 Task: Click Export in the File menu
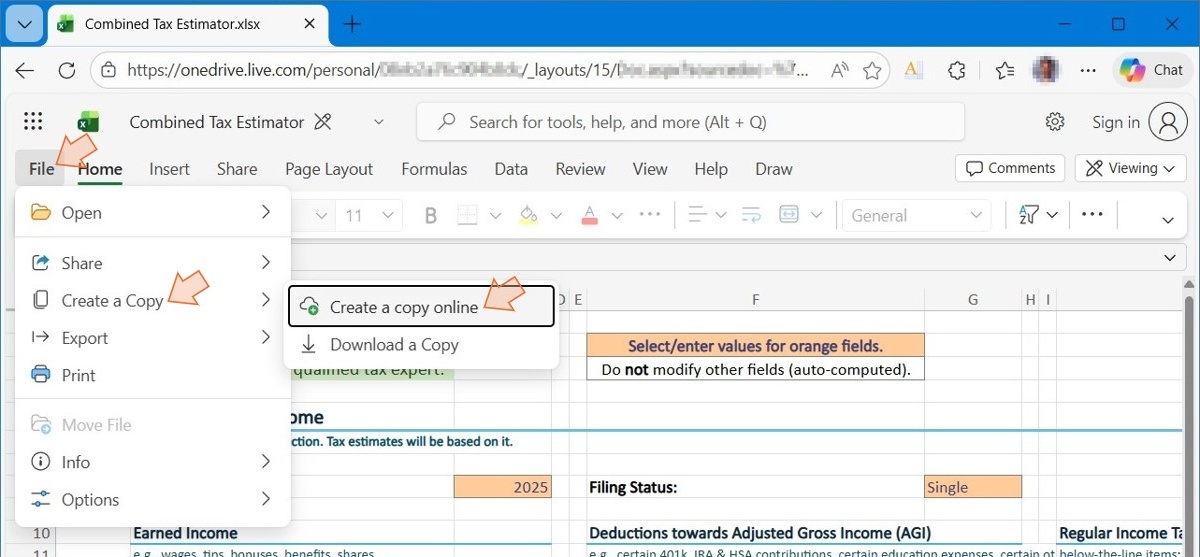click(85, 337)
